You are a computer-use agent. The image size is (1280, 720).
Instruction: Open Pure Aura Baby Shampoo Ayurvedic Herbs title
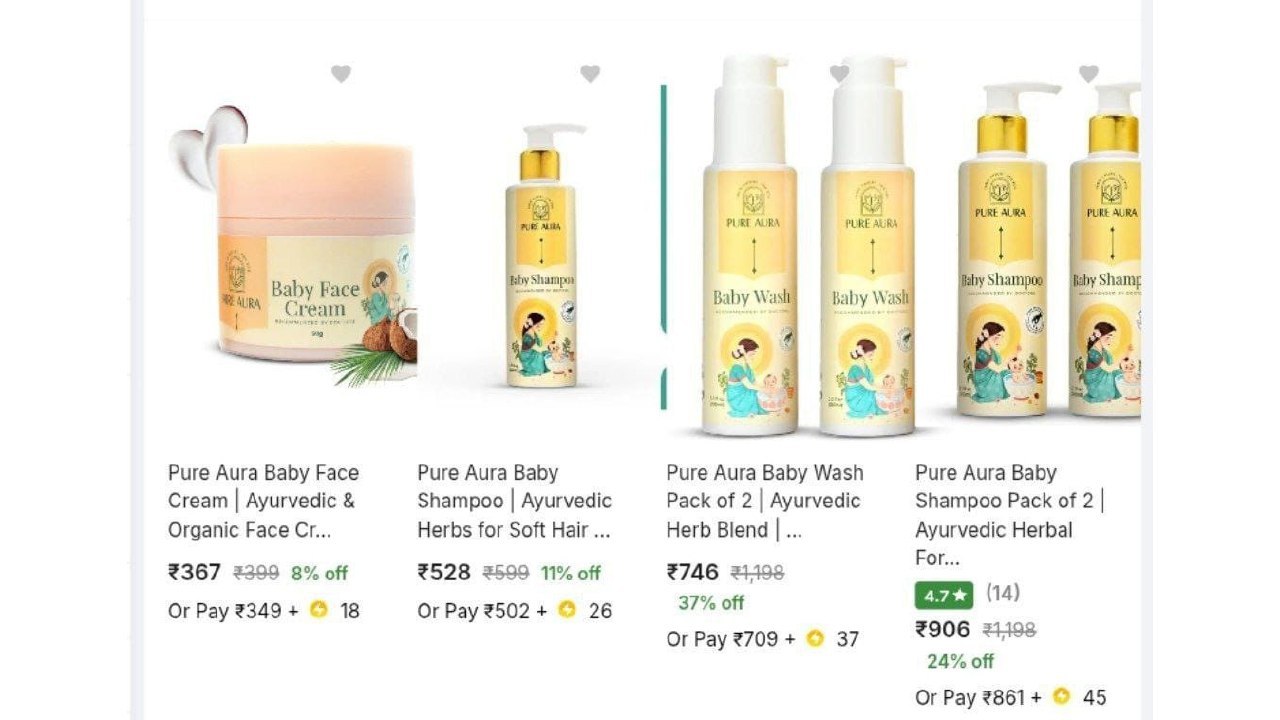(x=514, y=501)
